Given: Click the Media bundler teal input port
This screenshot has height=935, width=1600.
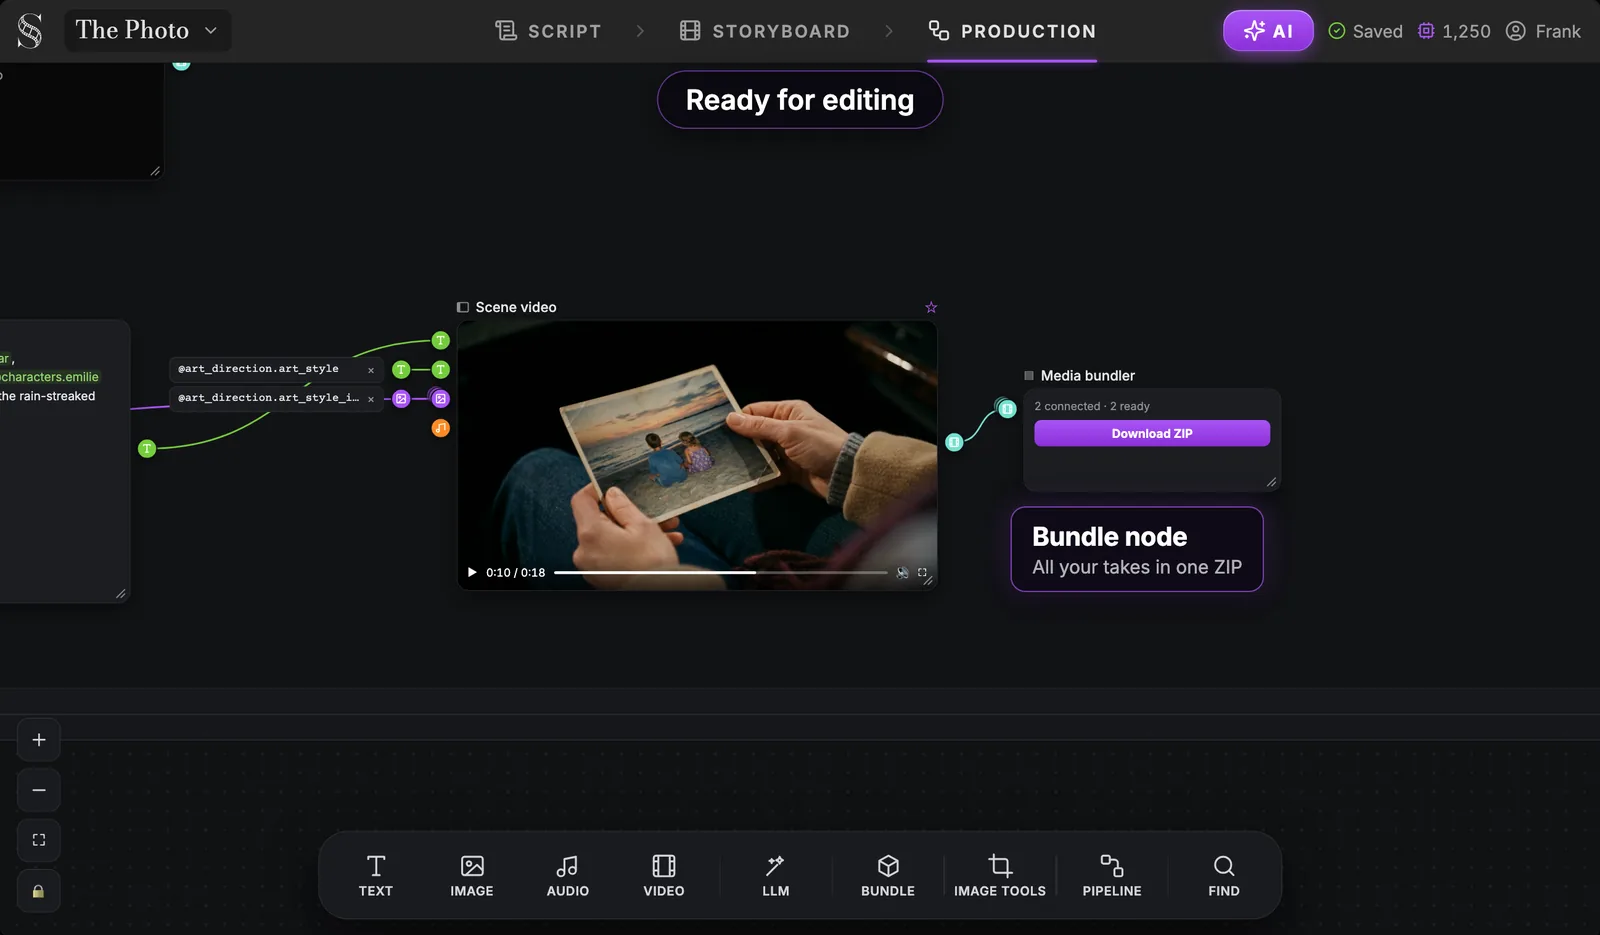Looking at the screenshot, I should coord(1007,408).
